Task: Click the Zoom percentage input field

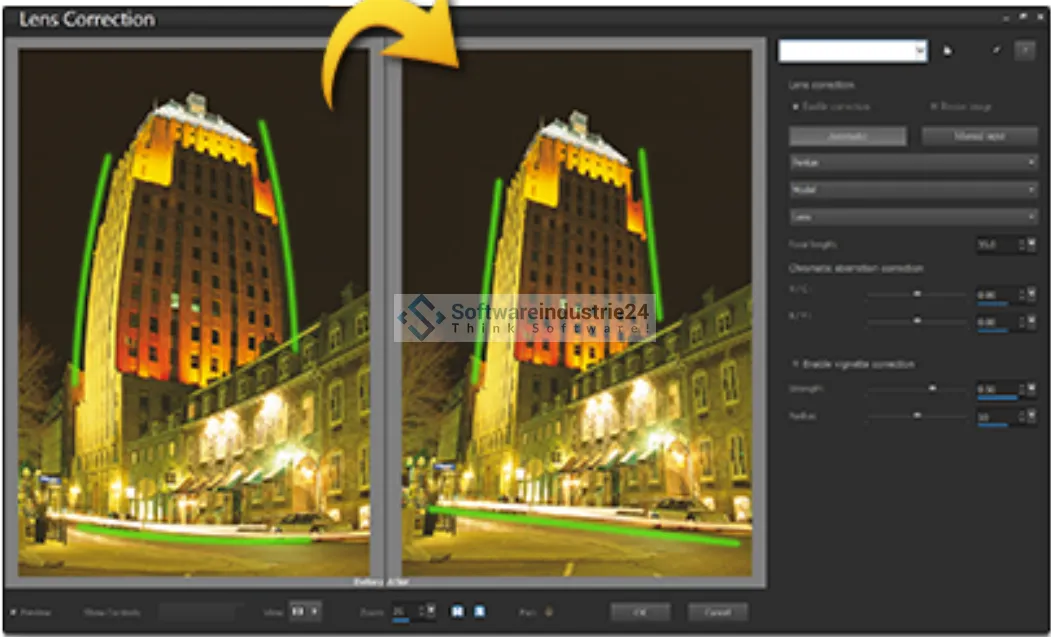Action: tap(401, 611)
